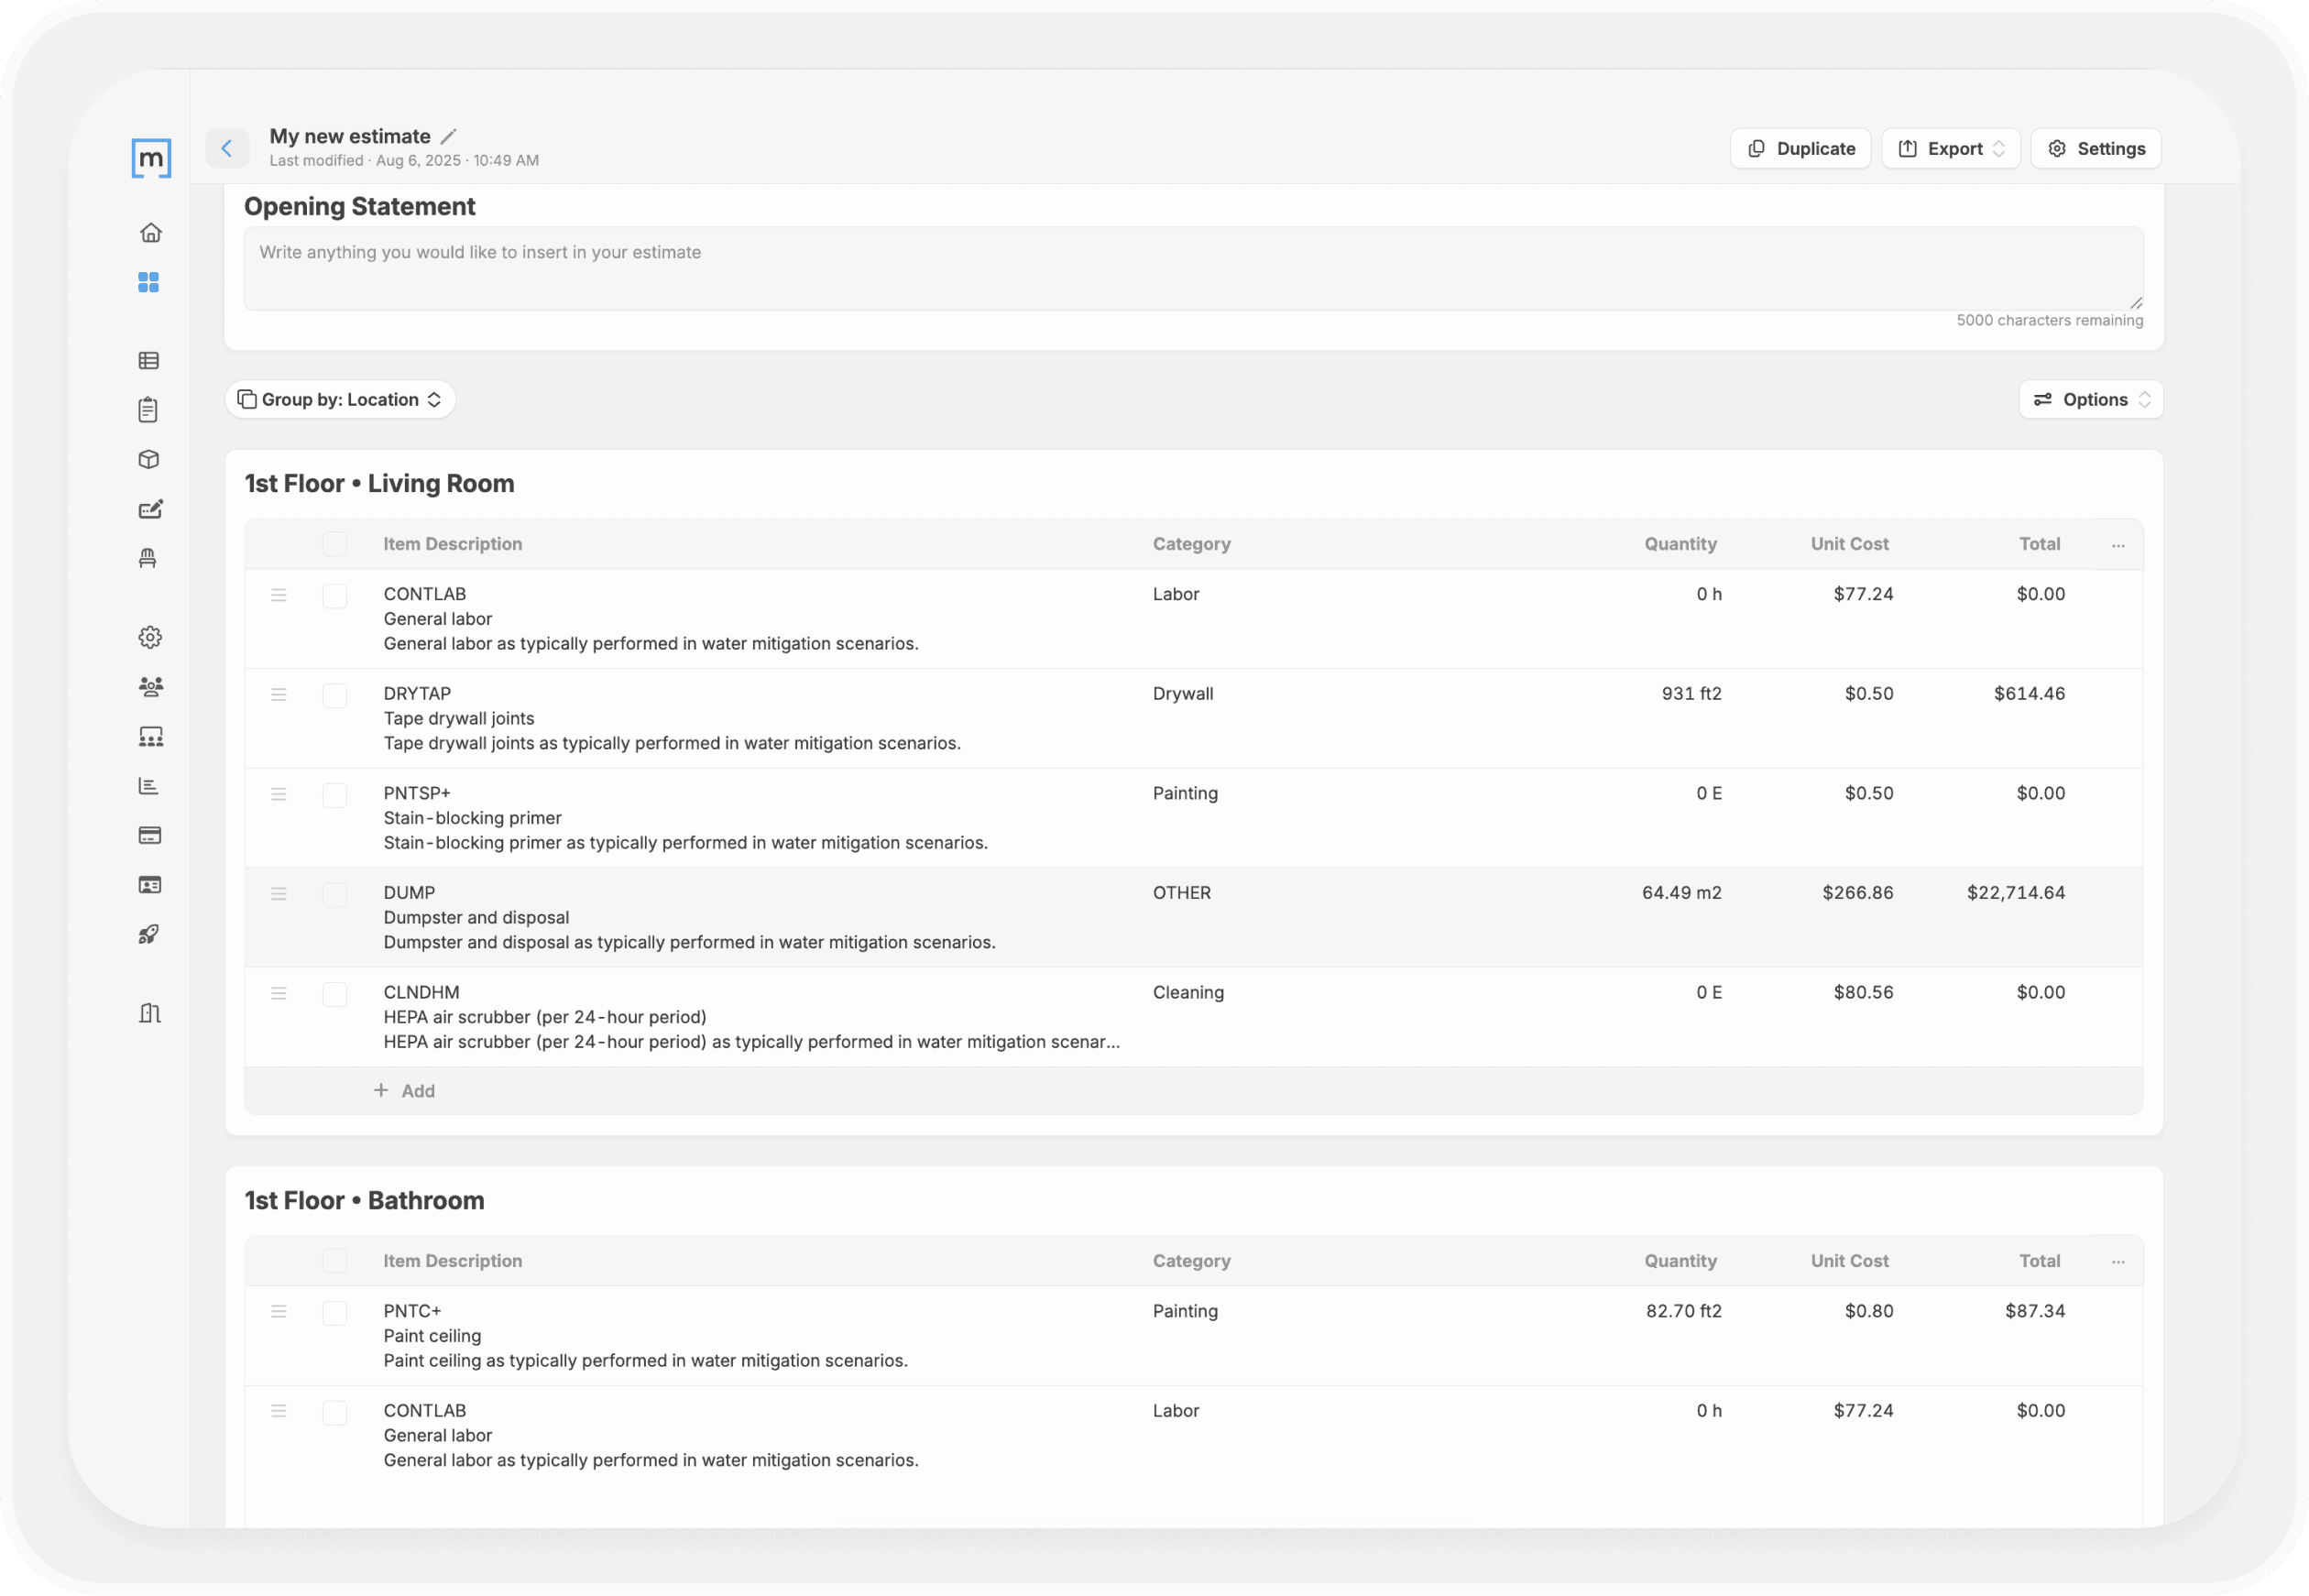Click pencil icon to rename estimate
The height and width of the screenshot is (1596, 2309).
pyautogui.click(x=449, y=136)
